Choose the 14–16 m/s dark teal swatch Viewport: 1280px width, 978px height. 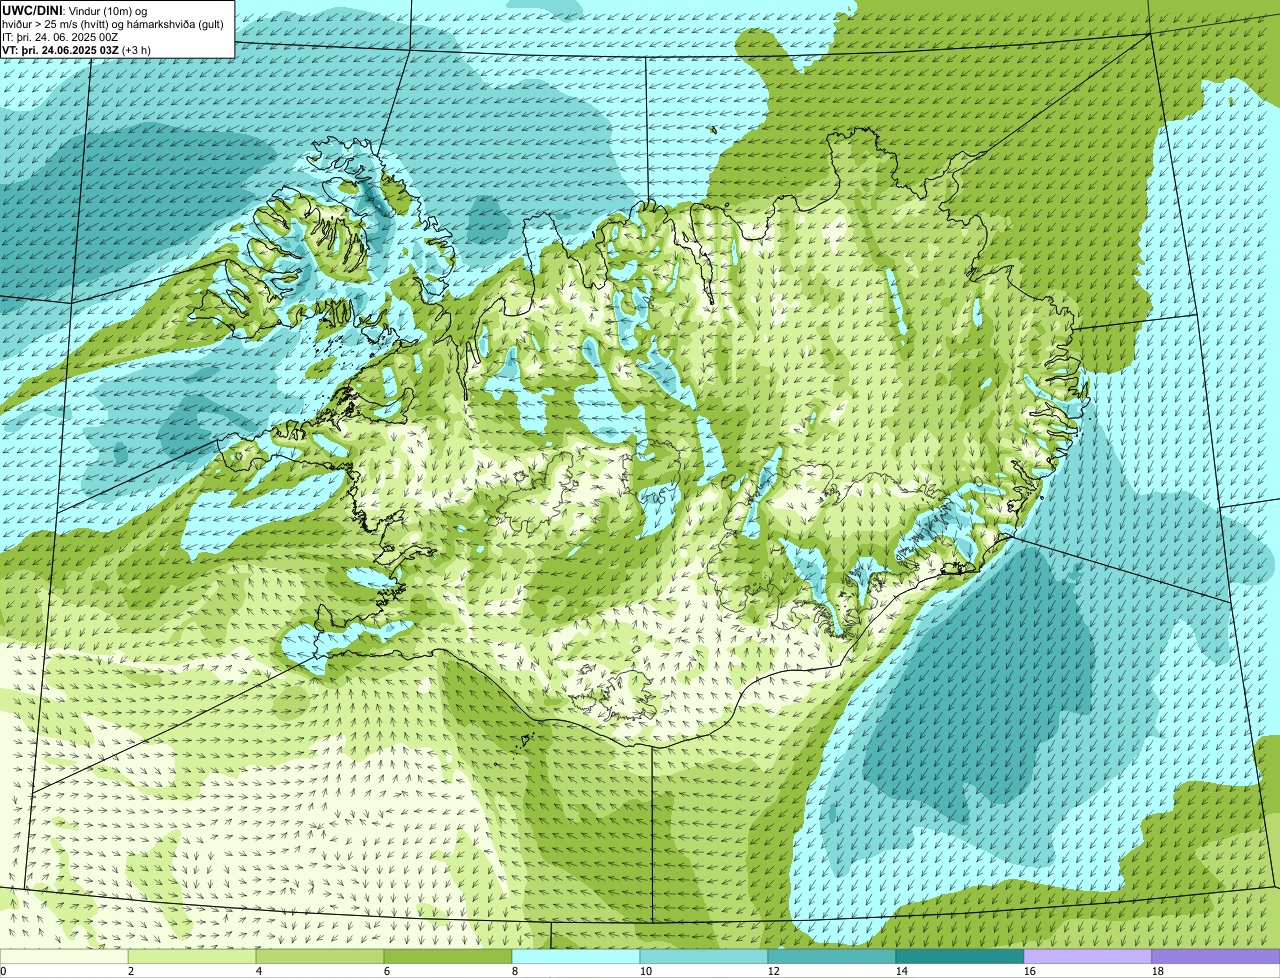pyautogui.click(x=960, y=957)
